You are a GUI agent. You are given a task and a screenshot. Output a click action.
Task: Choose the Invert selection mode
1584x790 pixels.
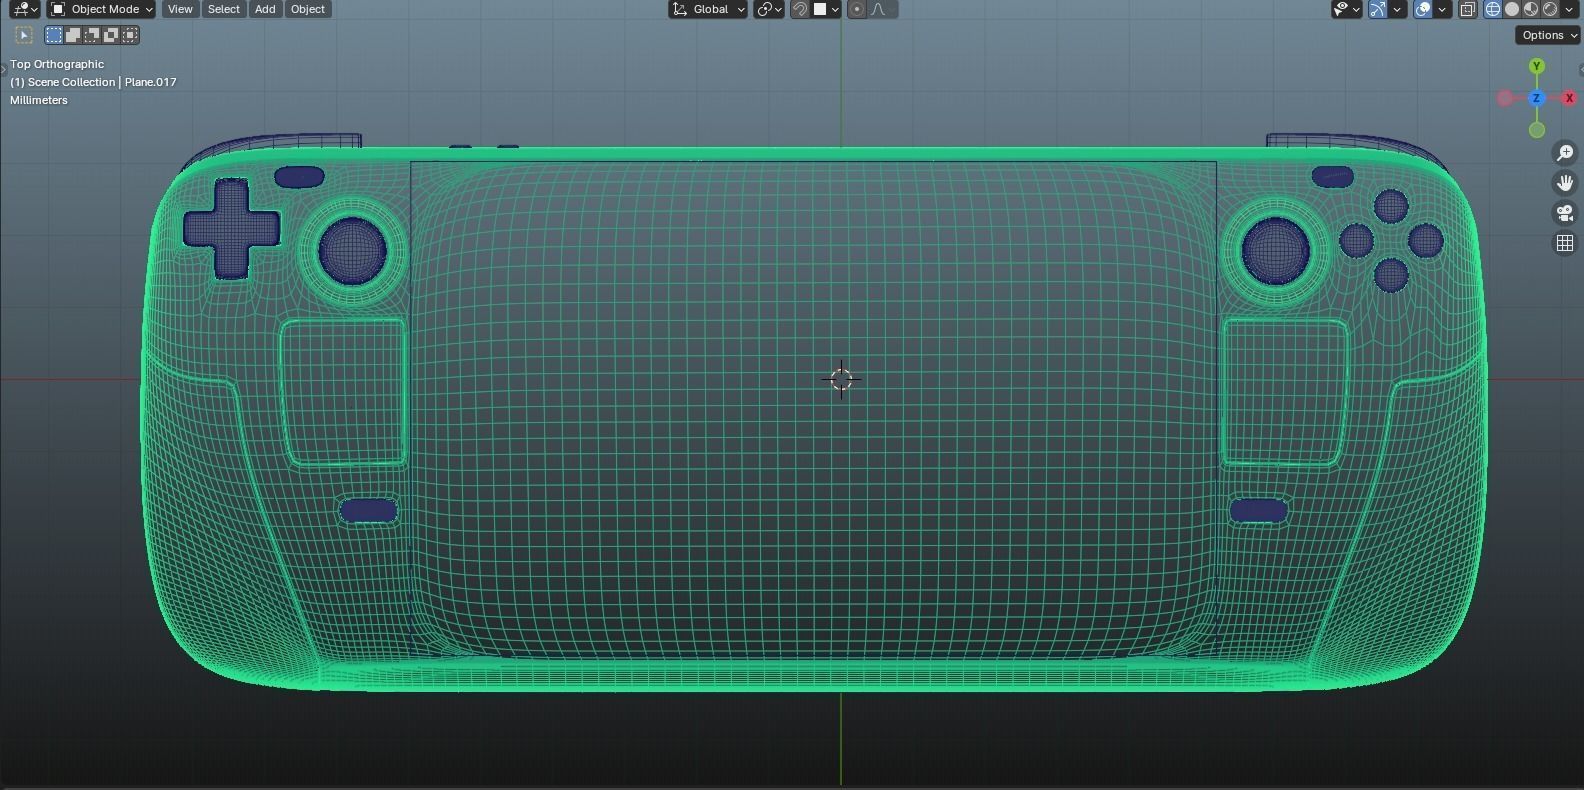[x=111, y=35]
